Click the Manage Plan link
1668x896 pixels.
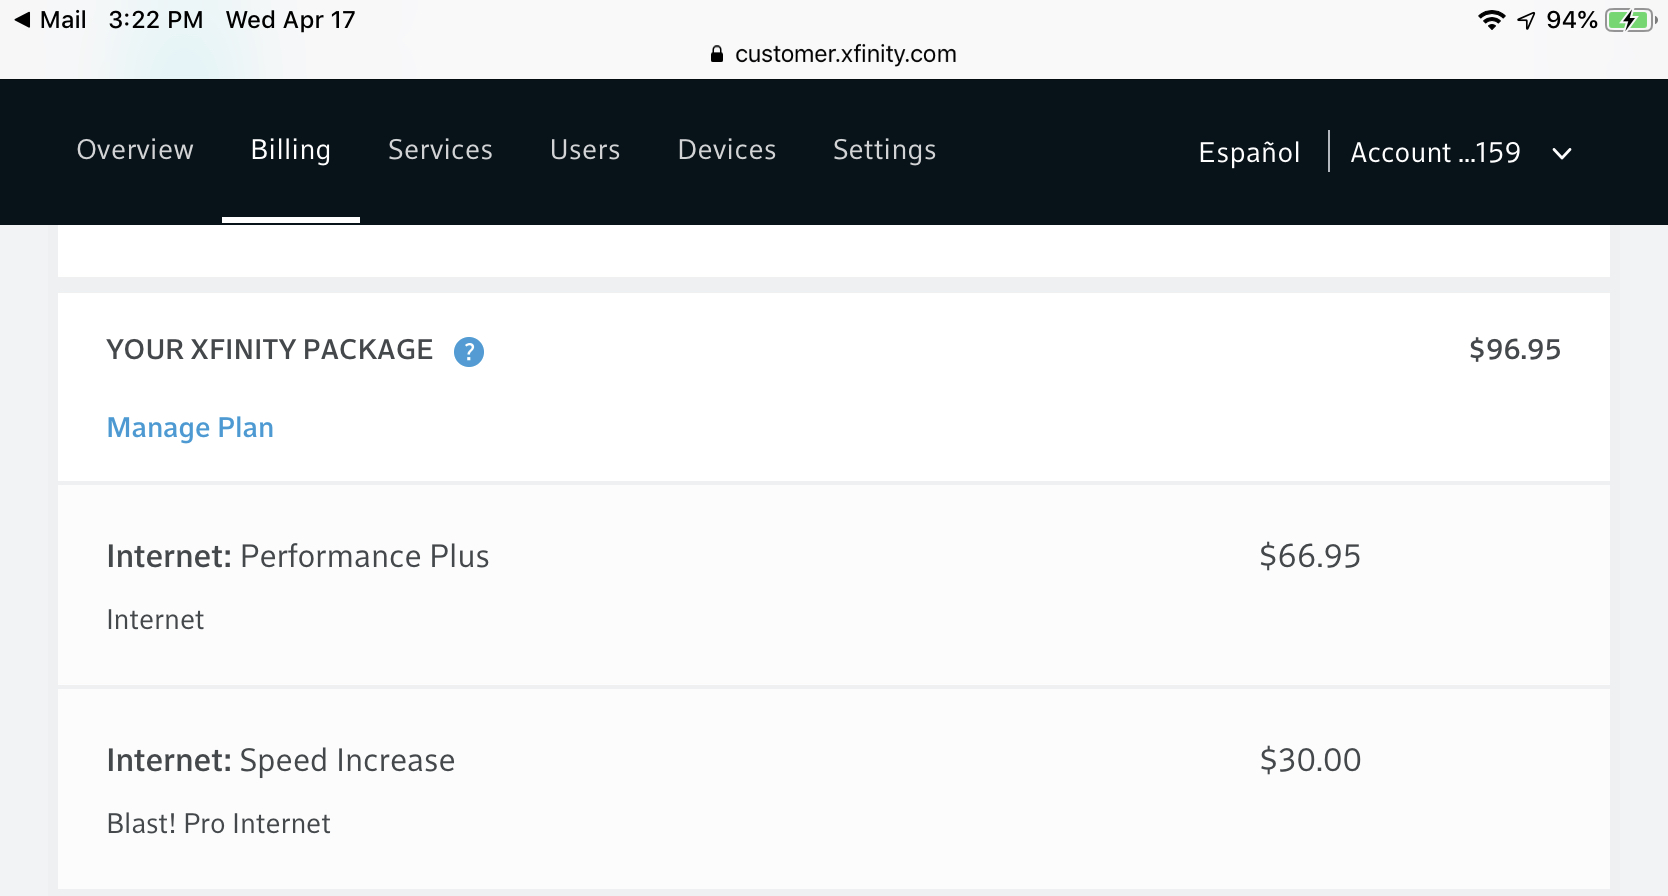[190, 428]
